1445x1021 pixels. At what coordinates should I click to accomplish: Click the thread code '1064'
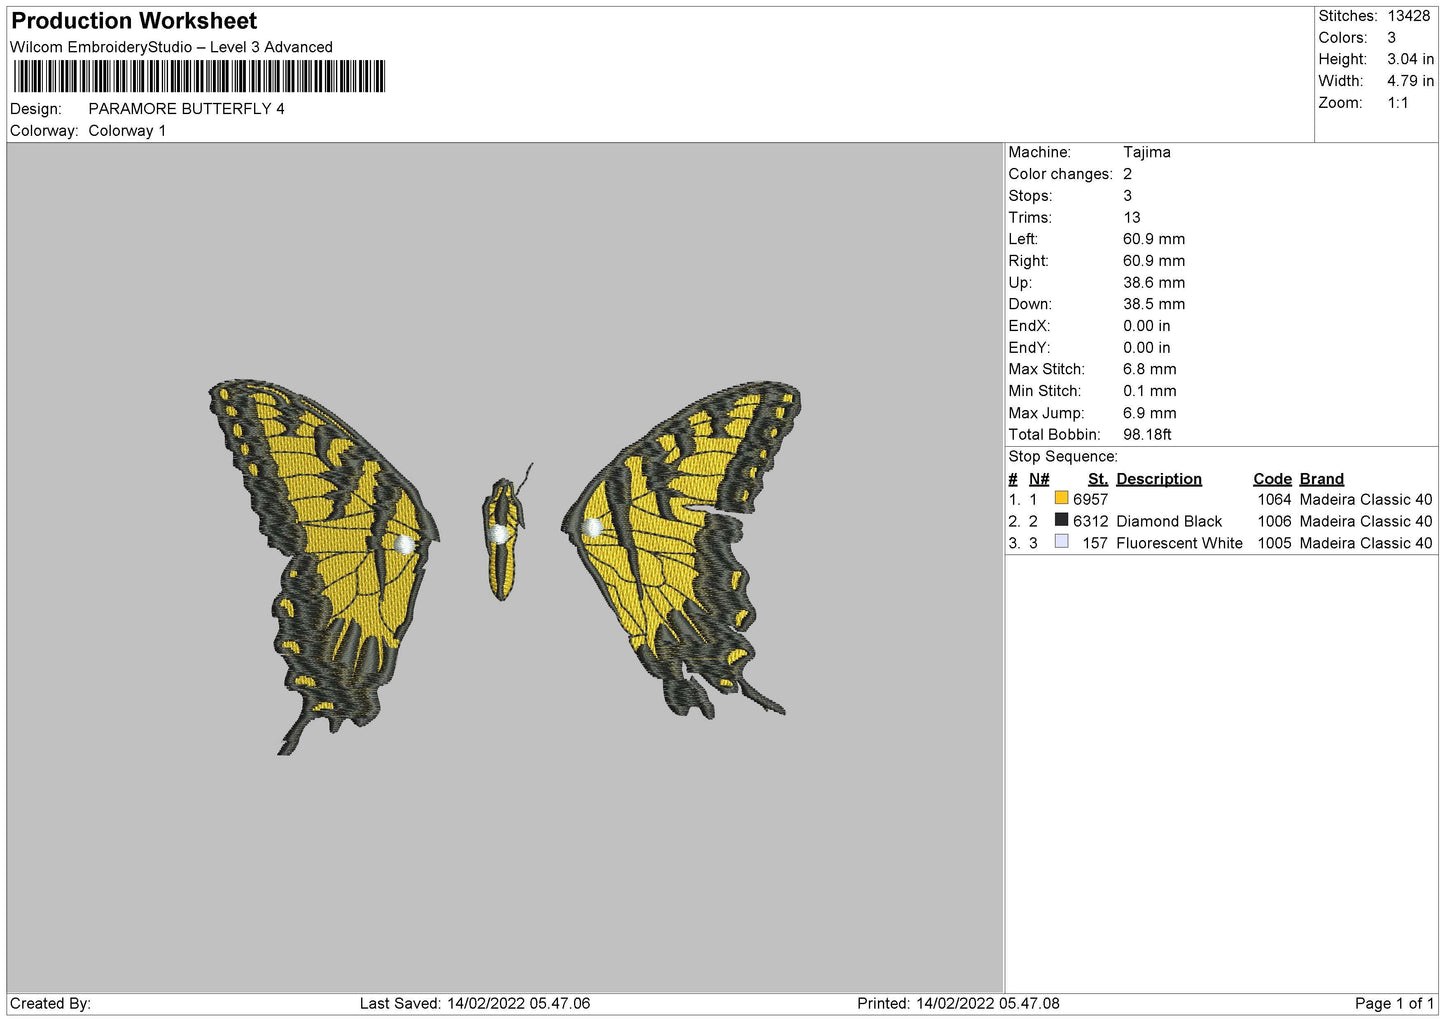(x=1274, y=499)
